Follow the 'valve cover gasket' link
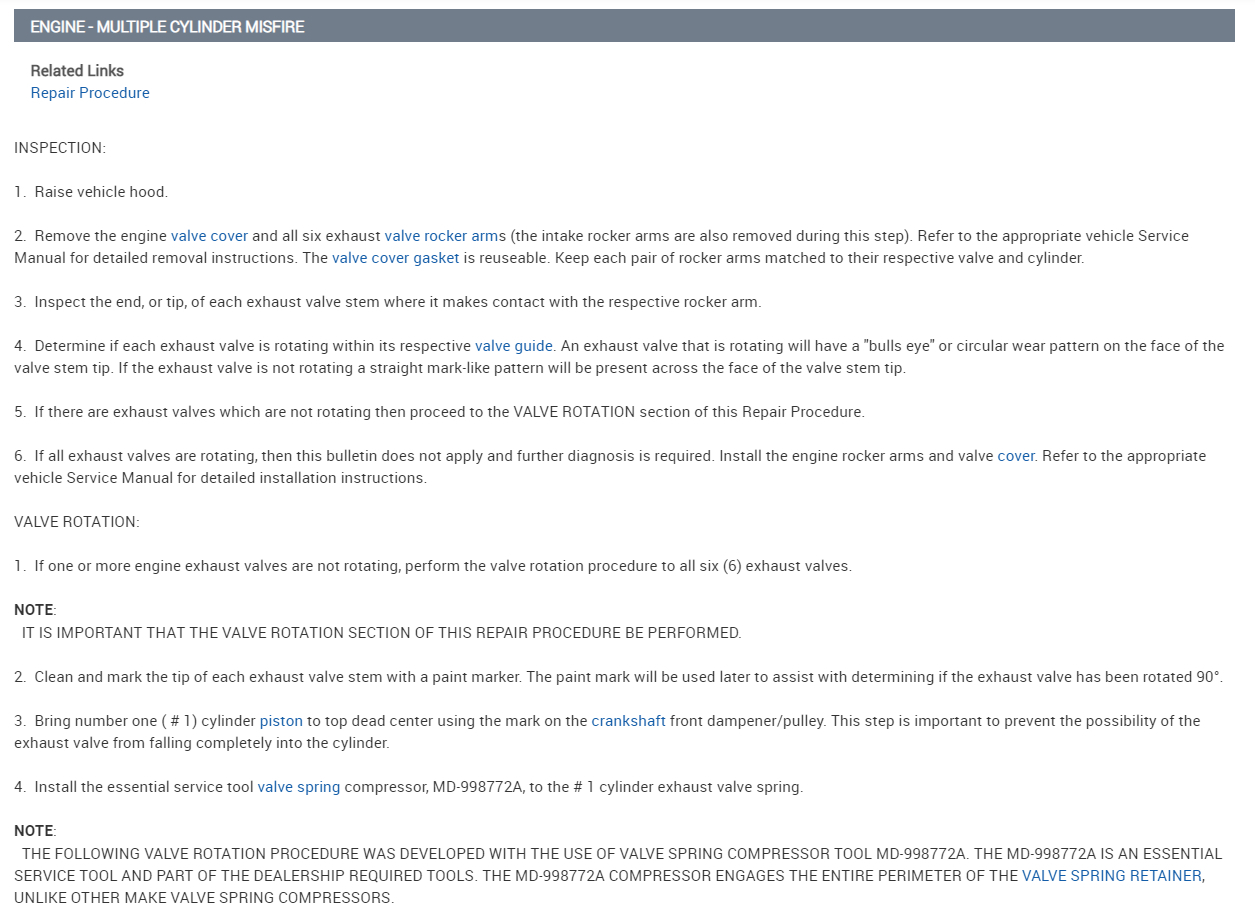Viewport: 1255px width, 920px height. (395, 258)
